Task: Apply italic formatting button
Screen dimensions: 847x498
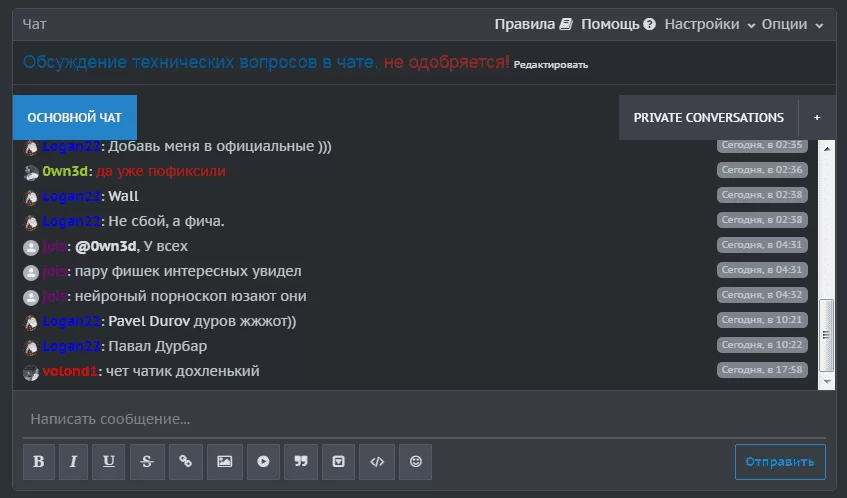Action: click(x=73, y=462)
